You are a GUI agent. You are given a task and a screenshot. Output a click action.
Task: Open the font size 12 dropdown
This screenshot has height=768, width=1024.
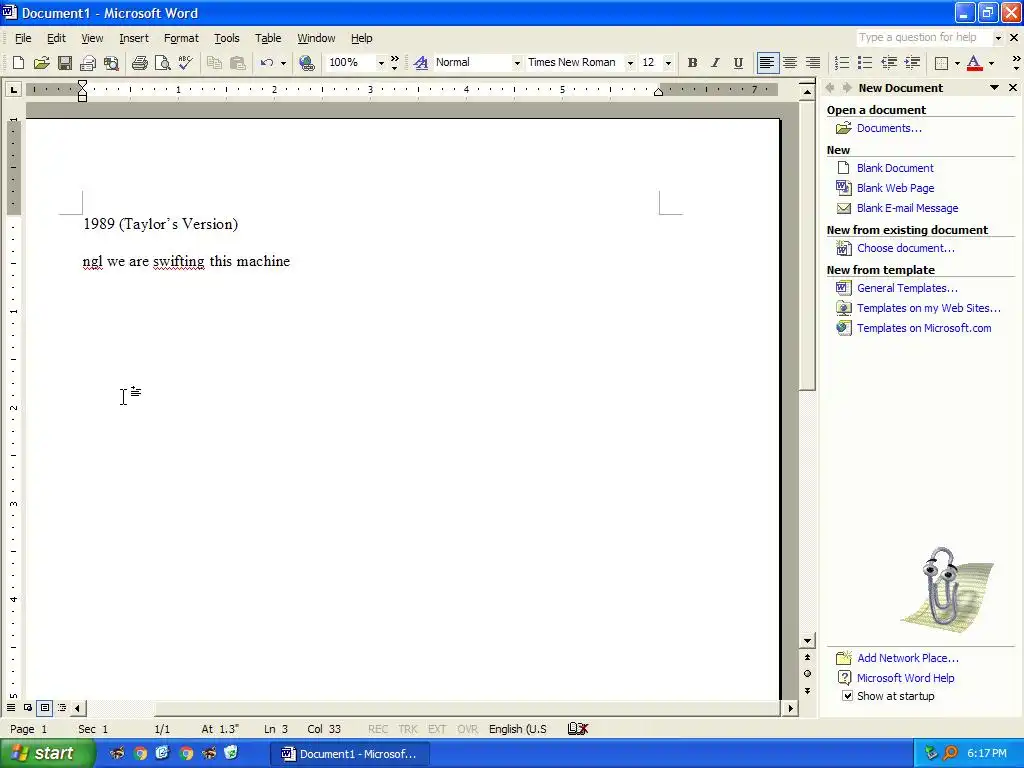pyautogui.click(x=668, y=63)
